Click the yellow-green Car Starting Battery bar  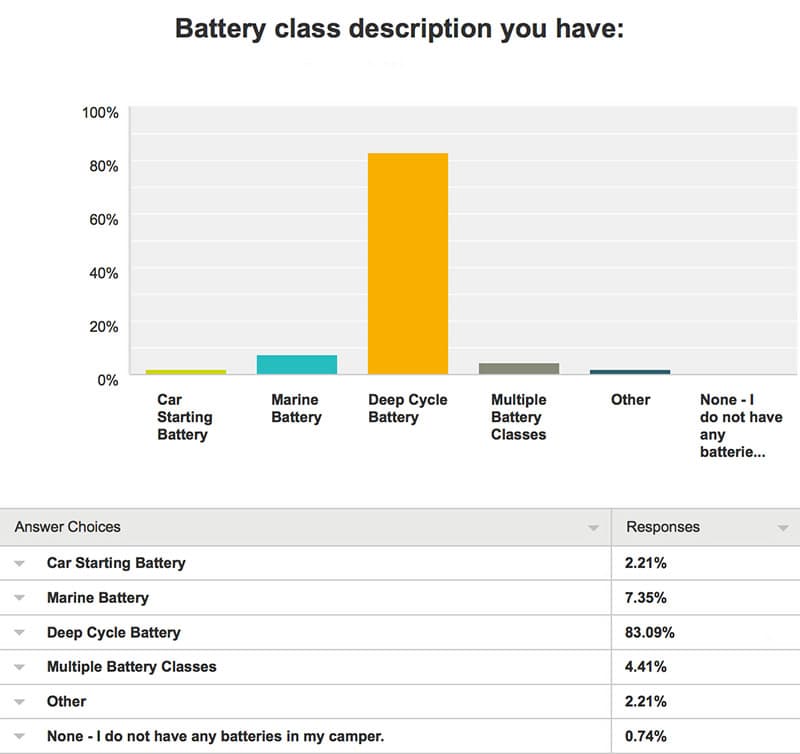(186, 372)
